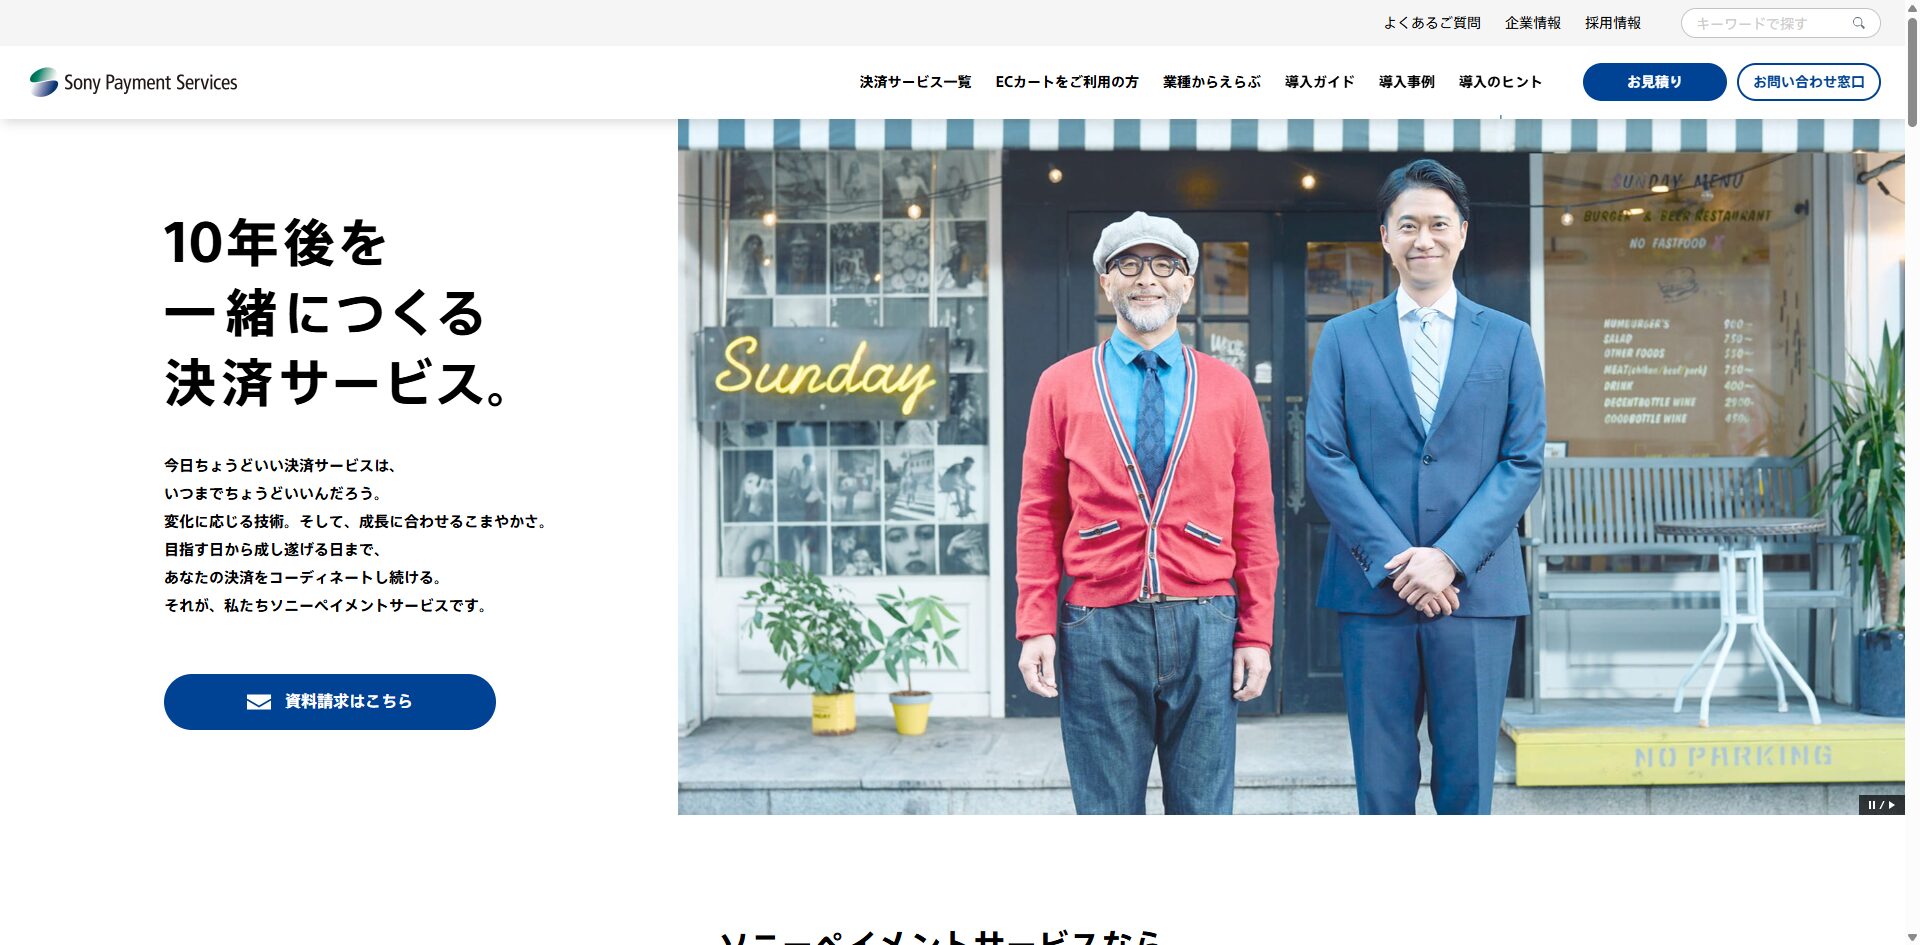The height and width of the screenshot is (945, 1920).
Task: Expand the 業種からえらぶ menu
Action: [x=1212, y=82]
